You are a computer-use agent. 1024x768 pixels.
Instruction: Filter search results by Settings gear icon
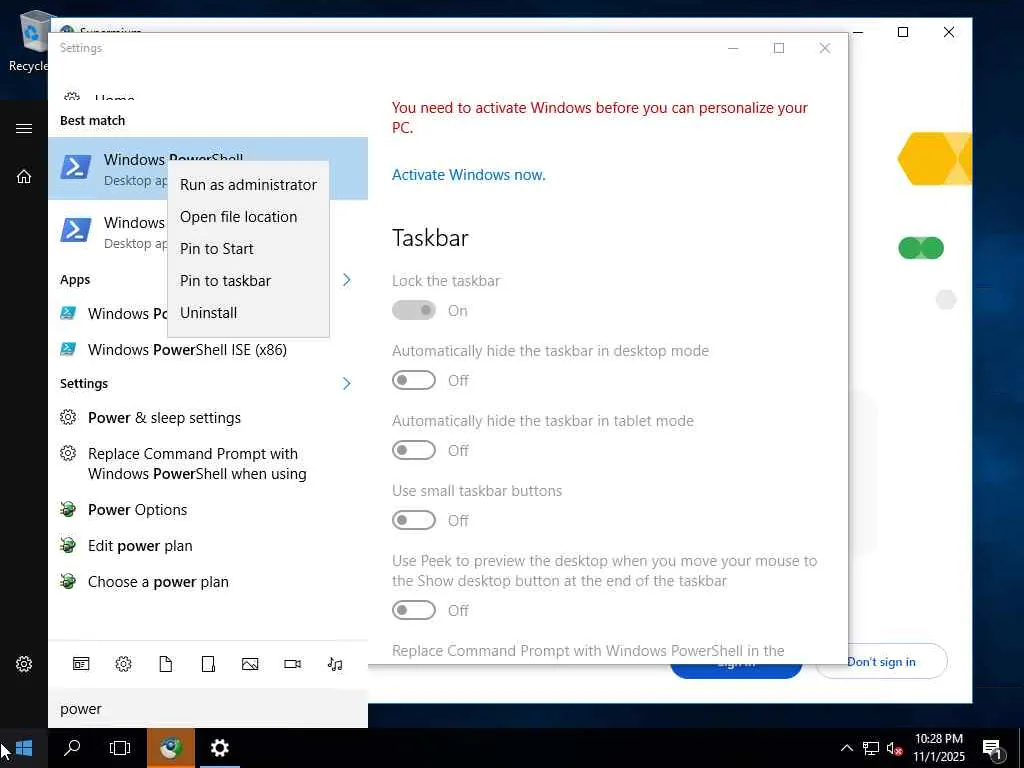click(x=123, y=664)
